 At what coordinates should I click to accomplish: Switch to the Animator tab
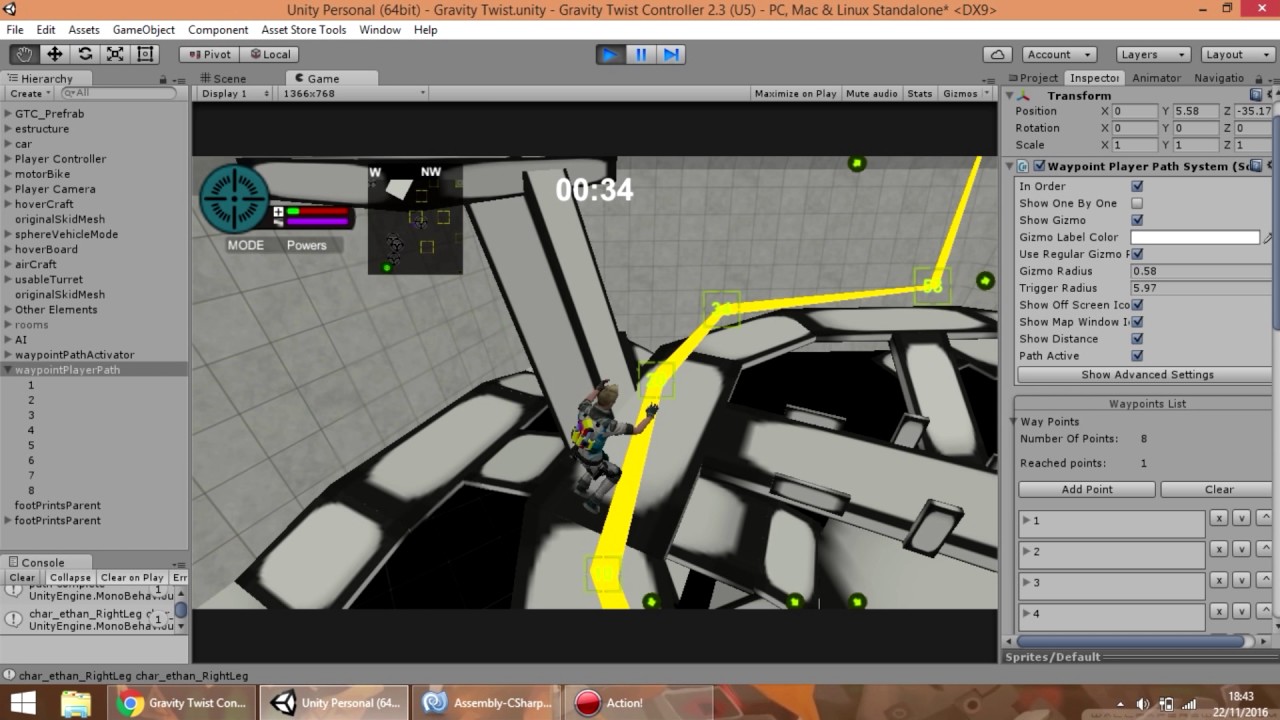(1156, 78)
